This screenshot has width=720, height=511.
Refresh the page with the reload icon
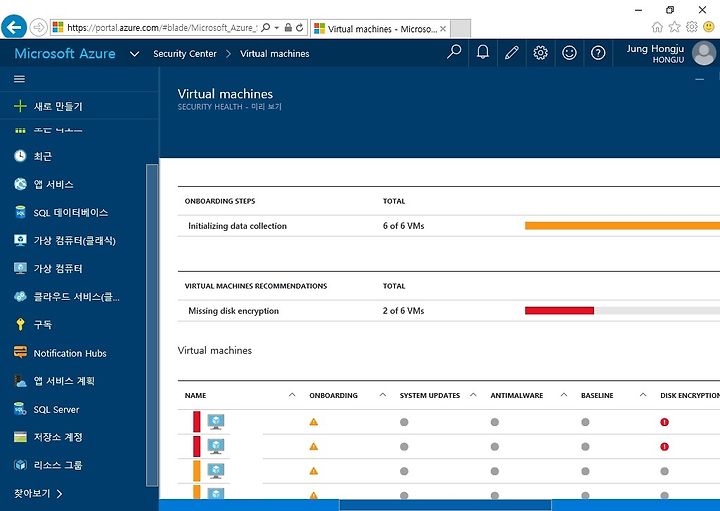pyautogui.click(x=300, y=28)
